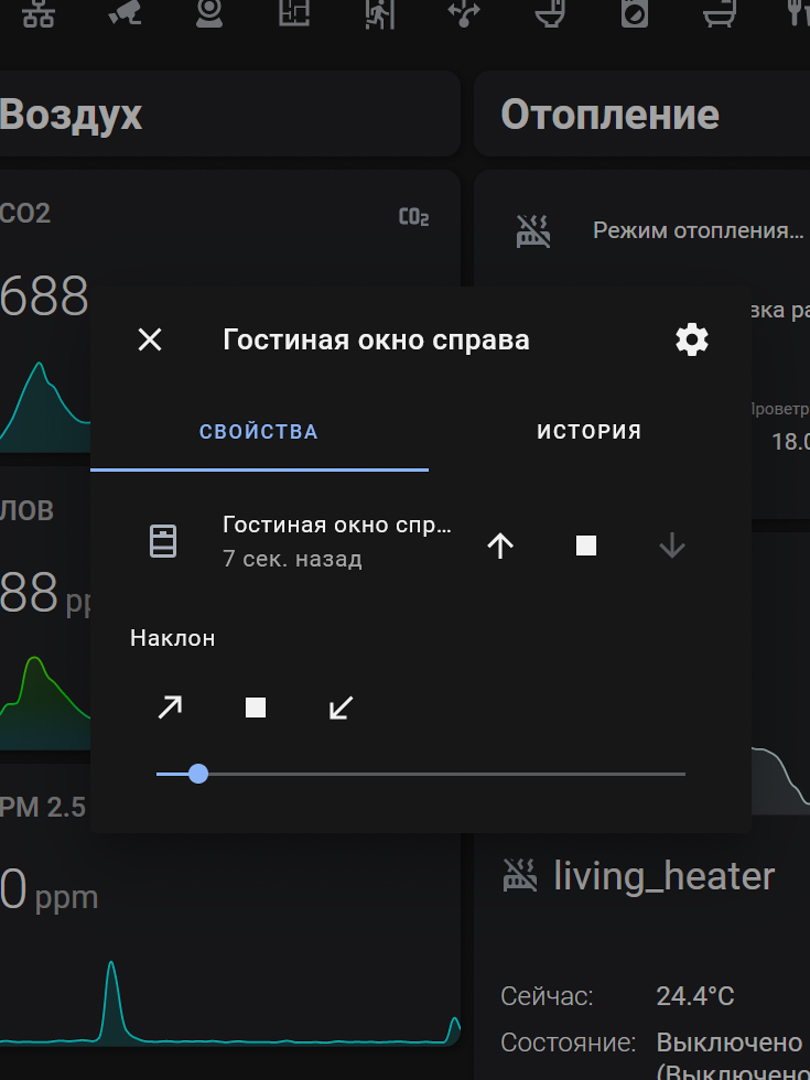
Task: Select the webcam view icon
Action: point(209,13)
